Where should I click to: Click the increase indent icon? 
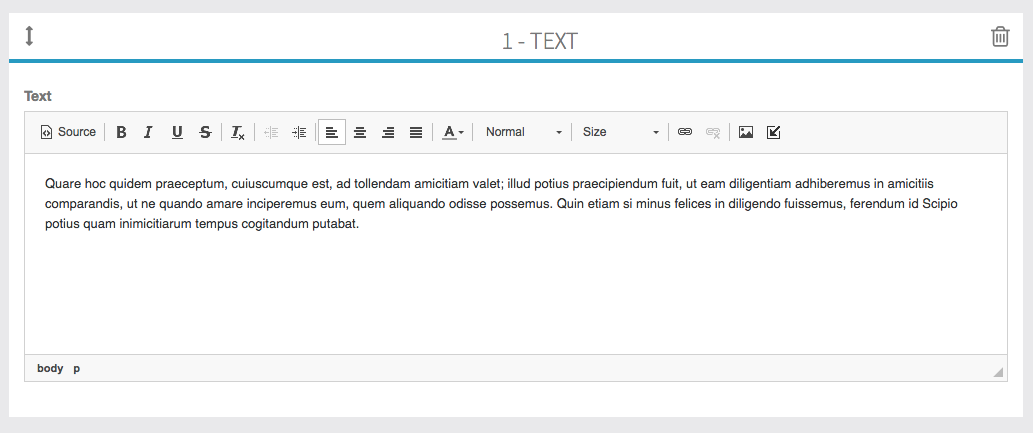[299, 132]
